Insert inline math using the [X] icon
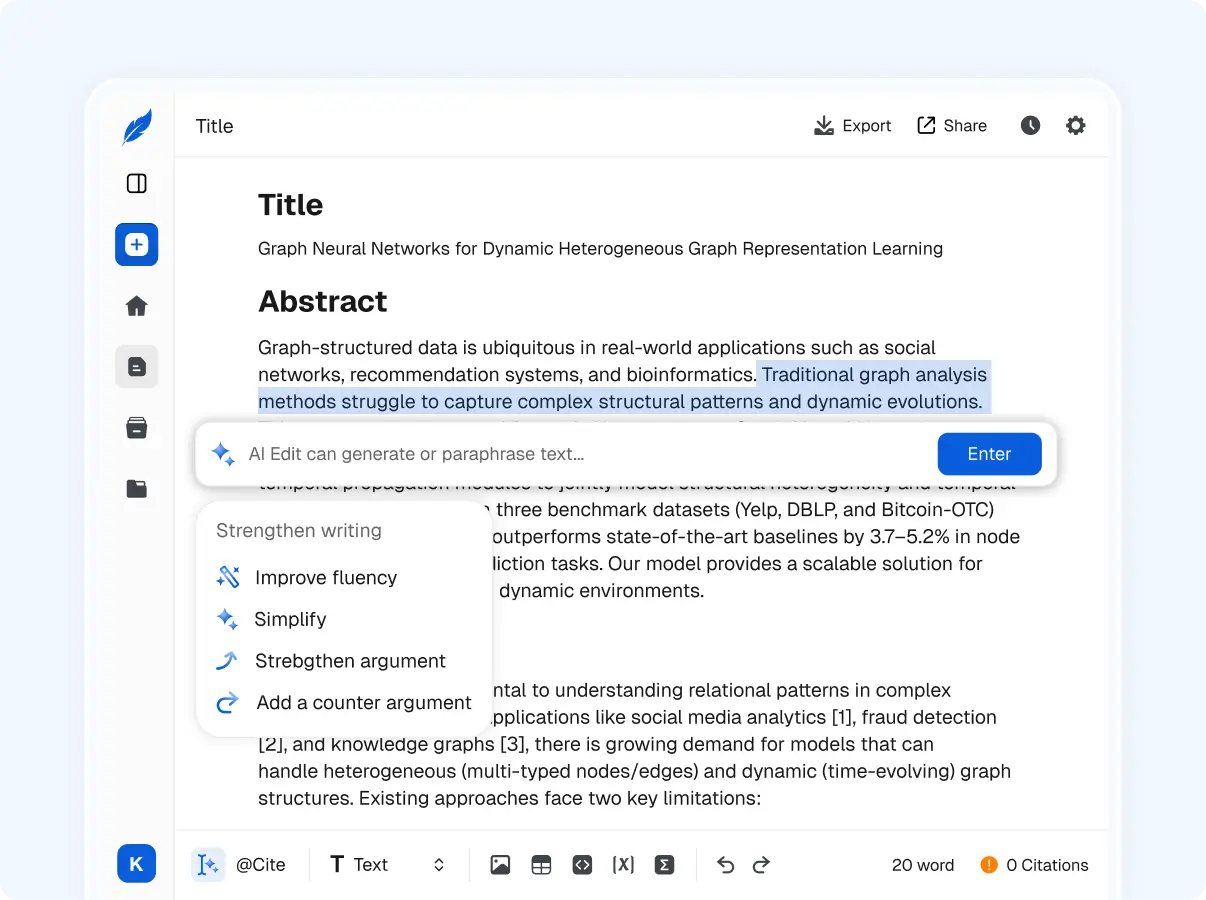 pyautogui.click(x=623, y=864)
